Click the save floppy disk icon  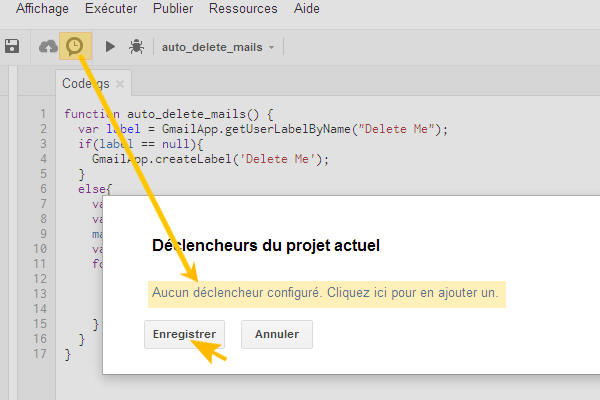[x=12, y=46]
